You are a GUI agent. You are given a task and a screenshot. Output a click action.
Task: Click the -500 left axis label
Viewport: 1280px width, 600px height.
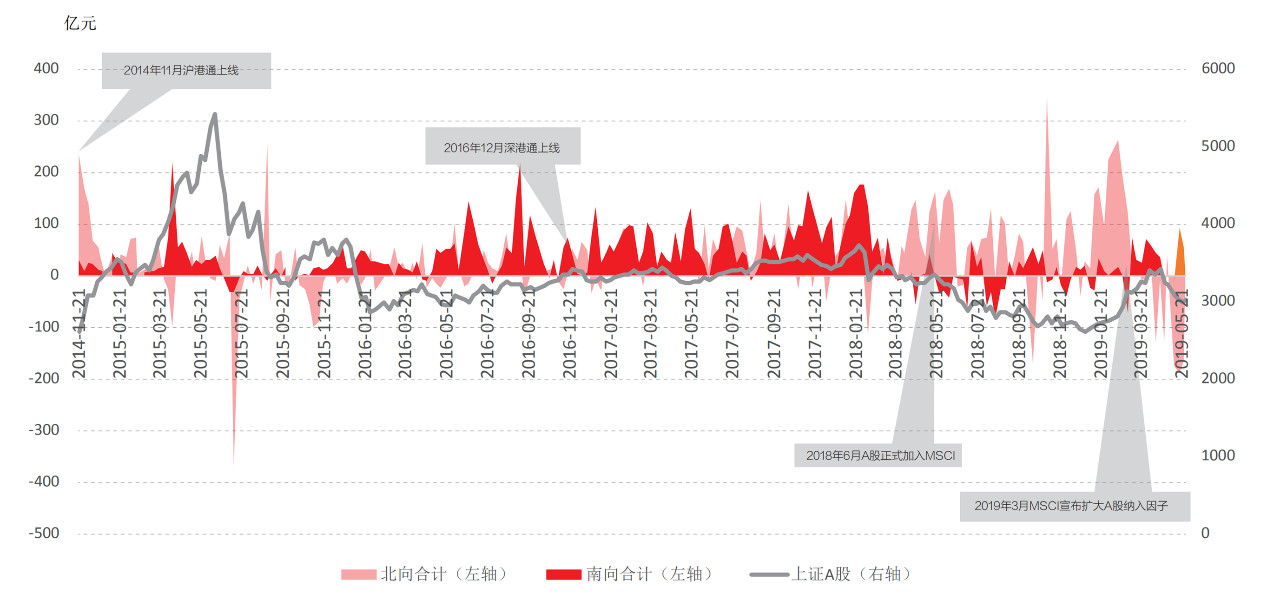[x=43, y=533]
